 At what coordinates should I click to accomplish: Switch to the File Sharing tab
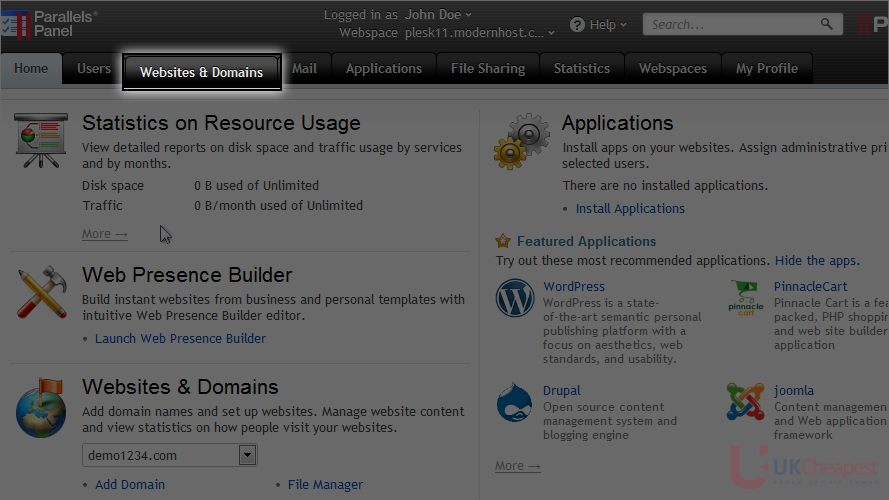(488, 69)
